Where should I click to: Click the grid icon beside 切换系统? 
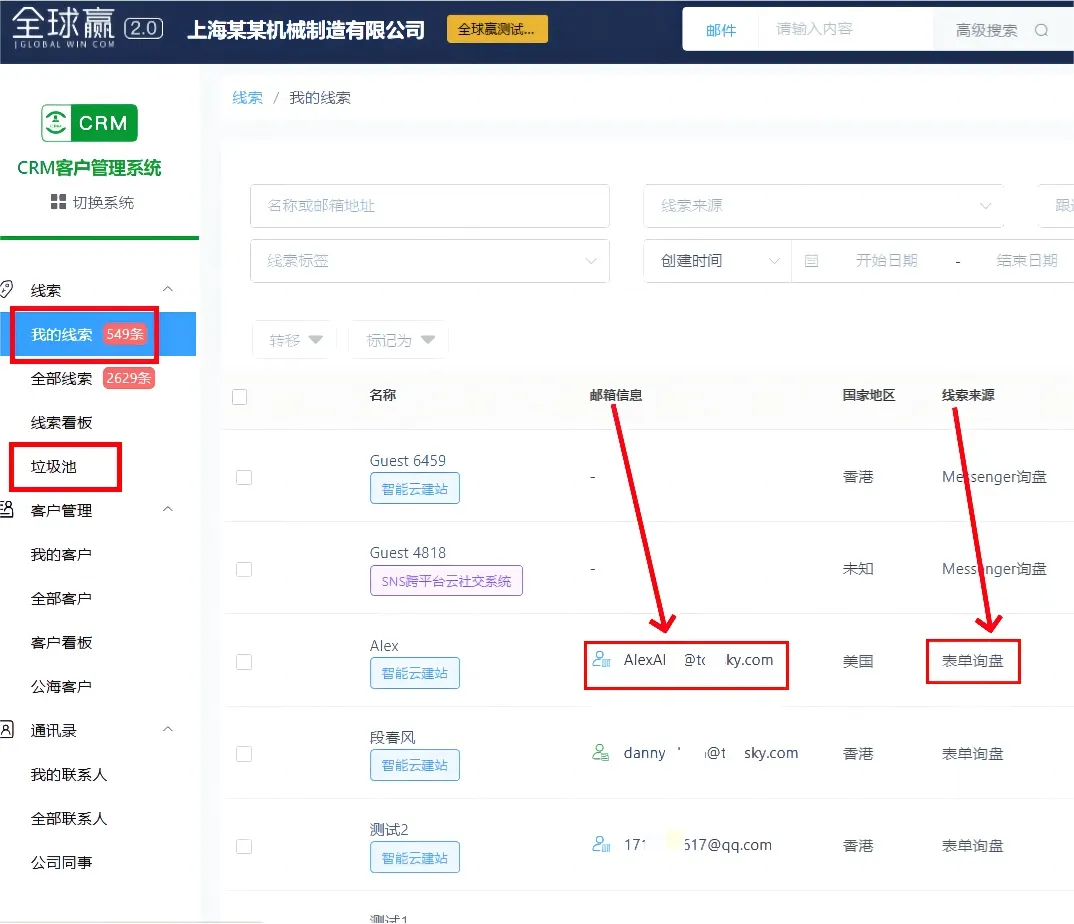[58, 202]
